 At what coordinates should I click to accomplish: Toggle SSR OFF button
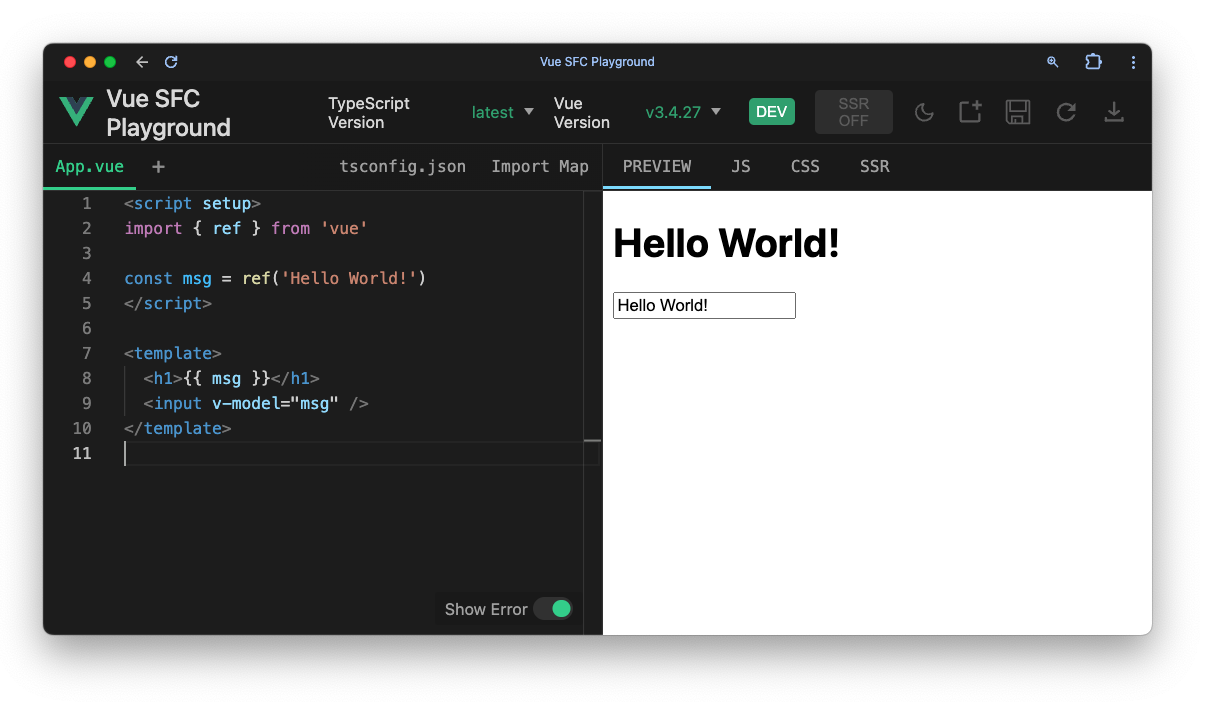tap(854, 112)
